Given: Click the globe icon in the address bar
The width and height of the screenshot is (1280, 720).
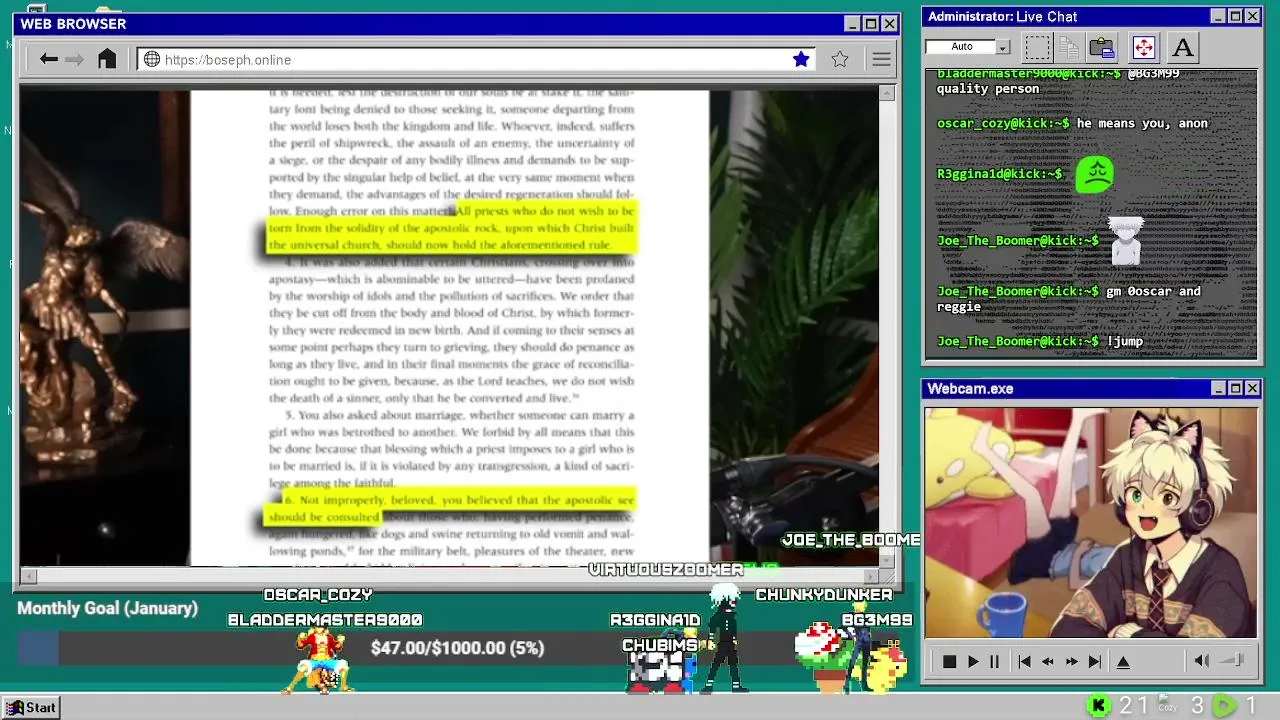Looking at the screenshot, I should 152,59.
